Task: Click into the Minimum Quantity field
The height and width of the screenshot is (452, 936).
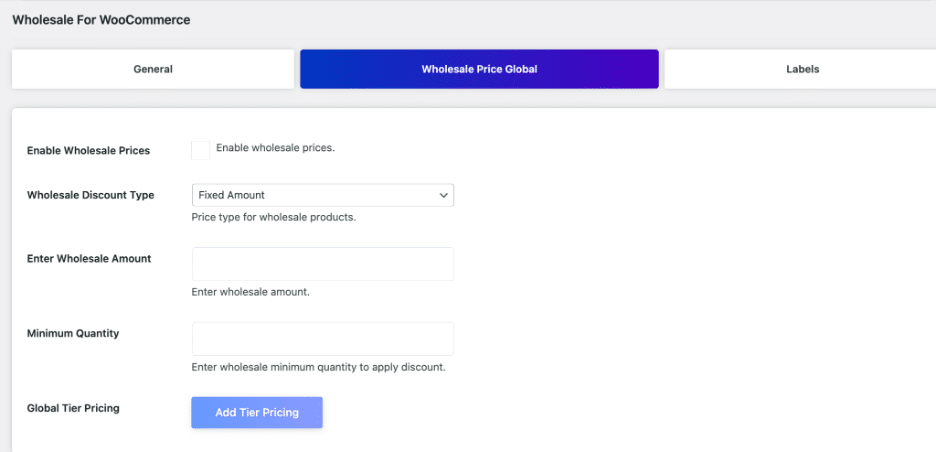Action: tap(323, 339)
